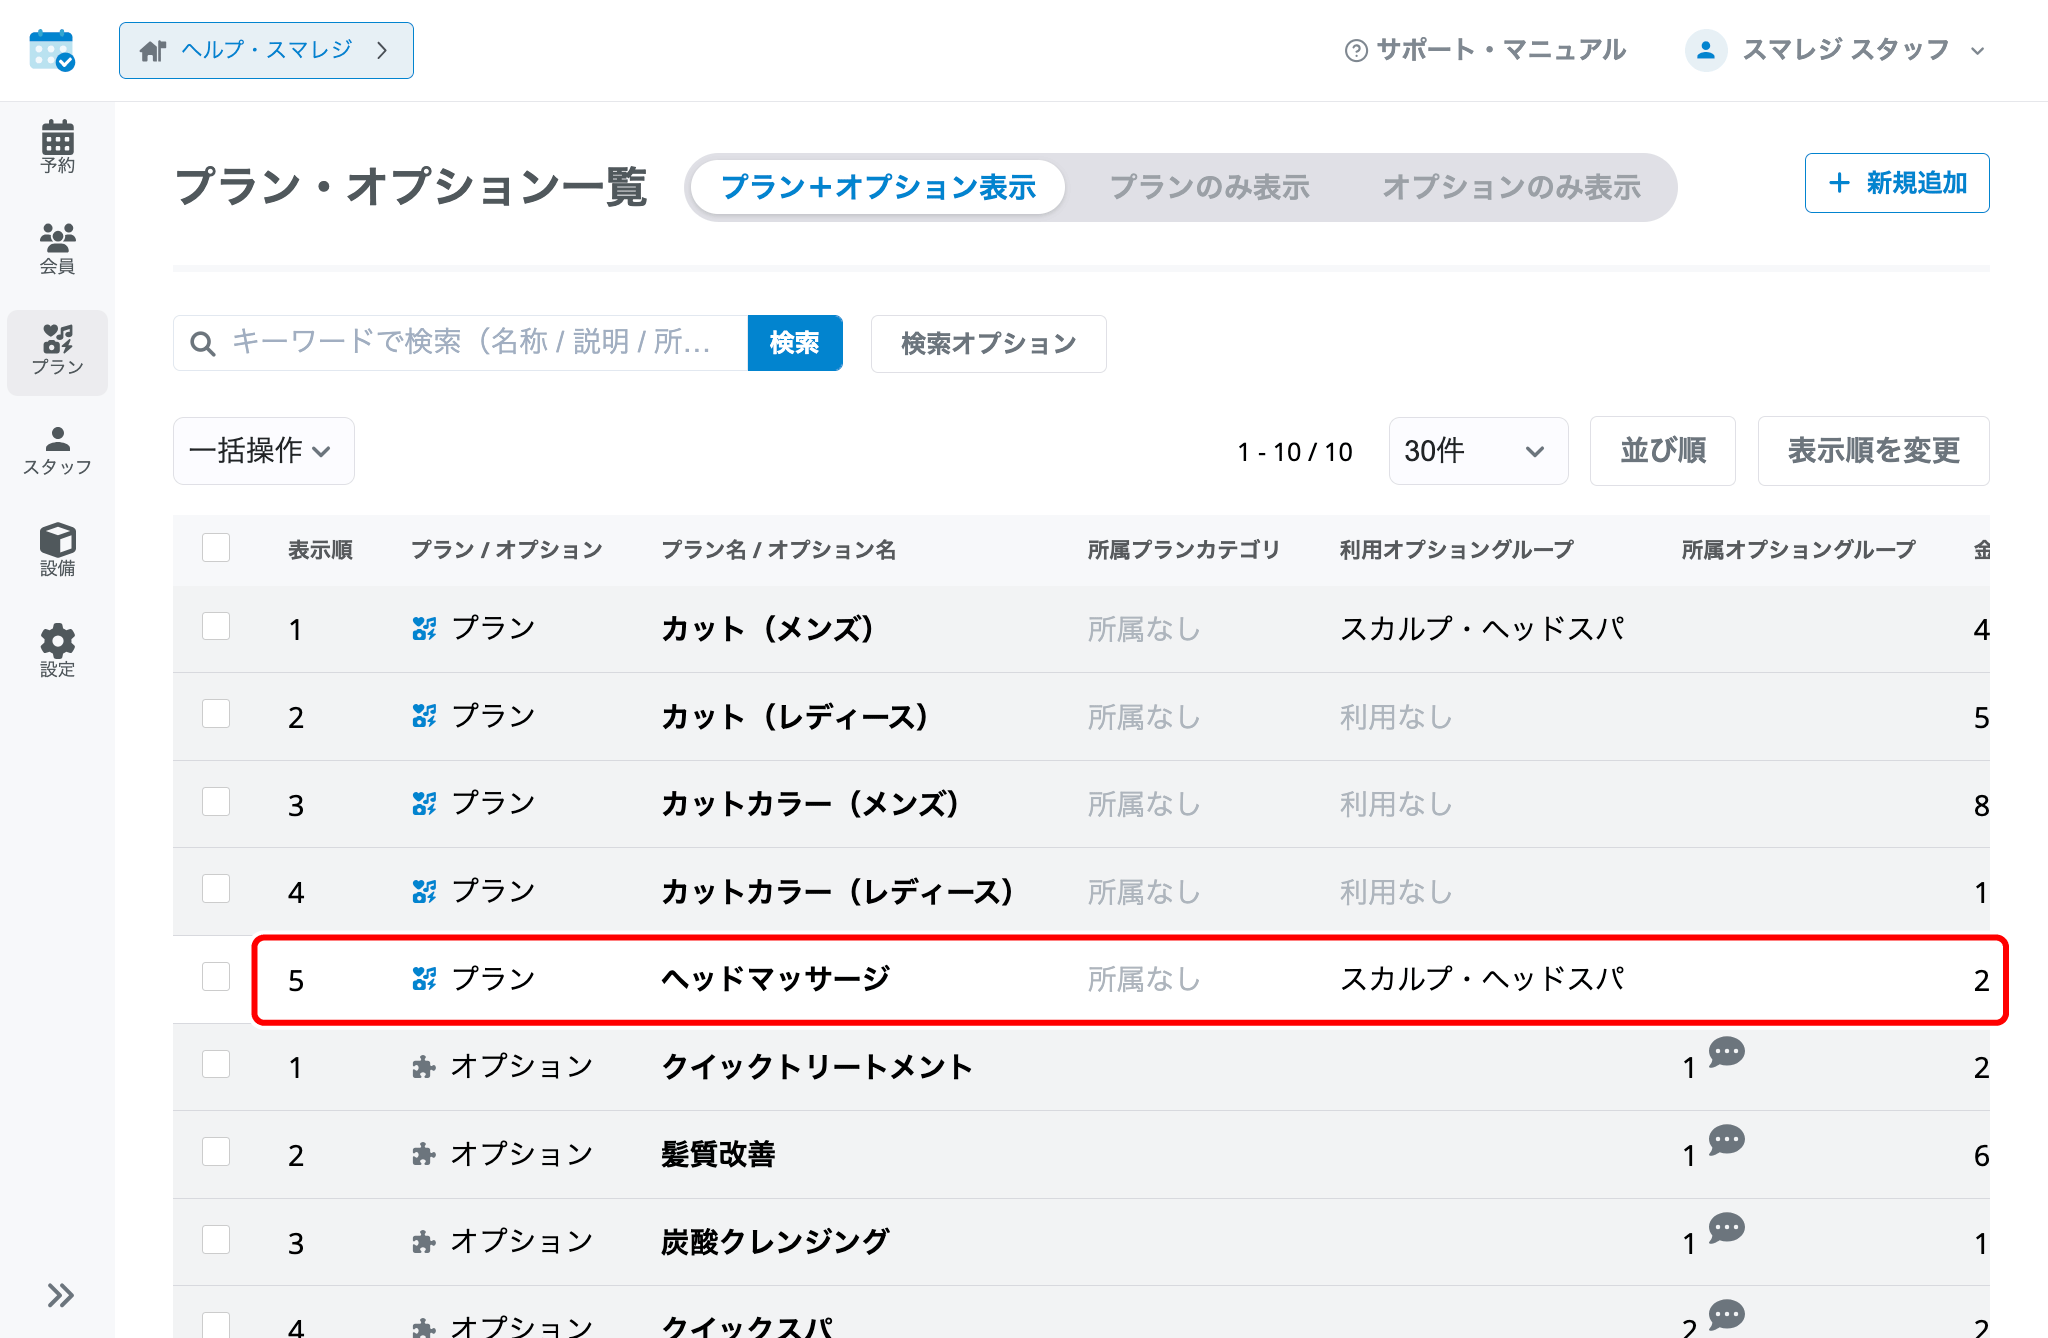
Task: Click the 検索オプション button
Action: (x=988, y=344)
